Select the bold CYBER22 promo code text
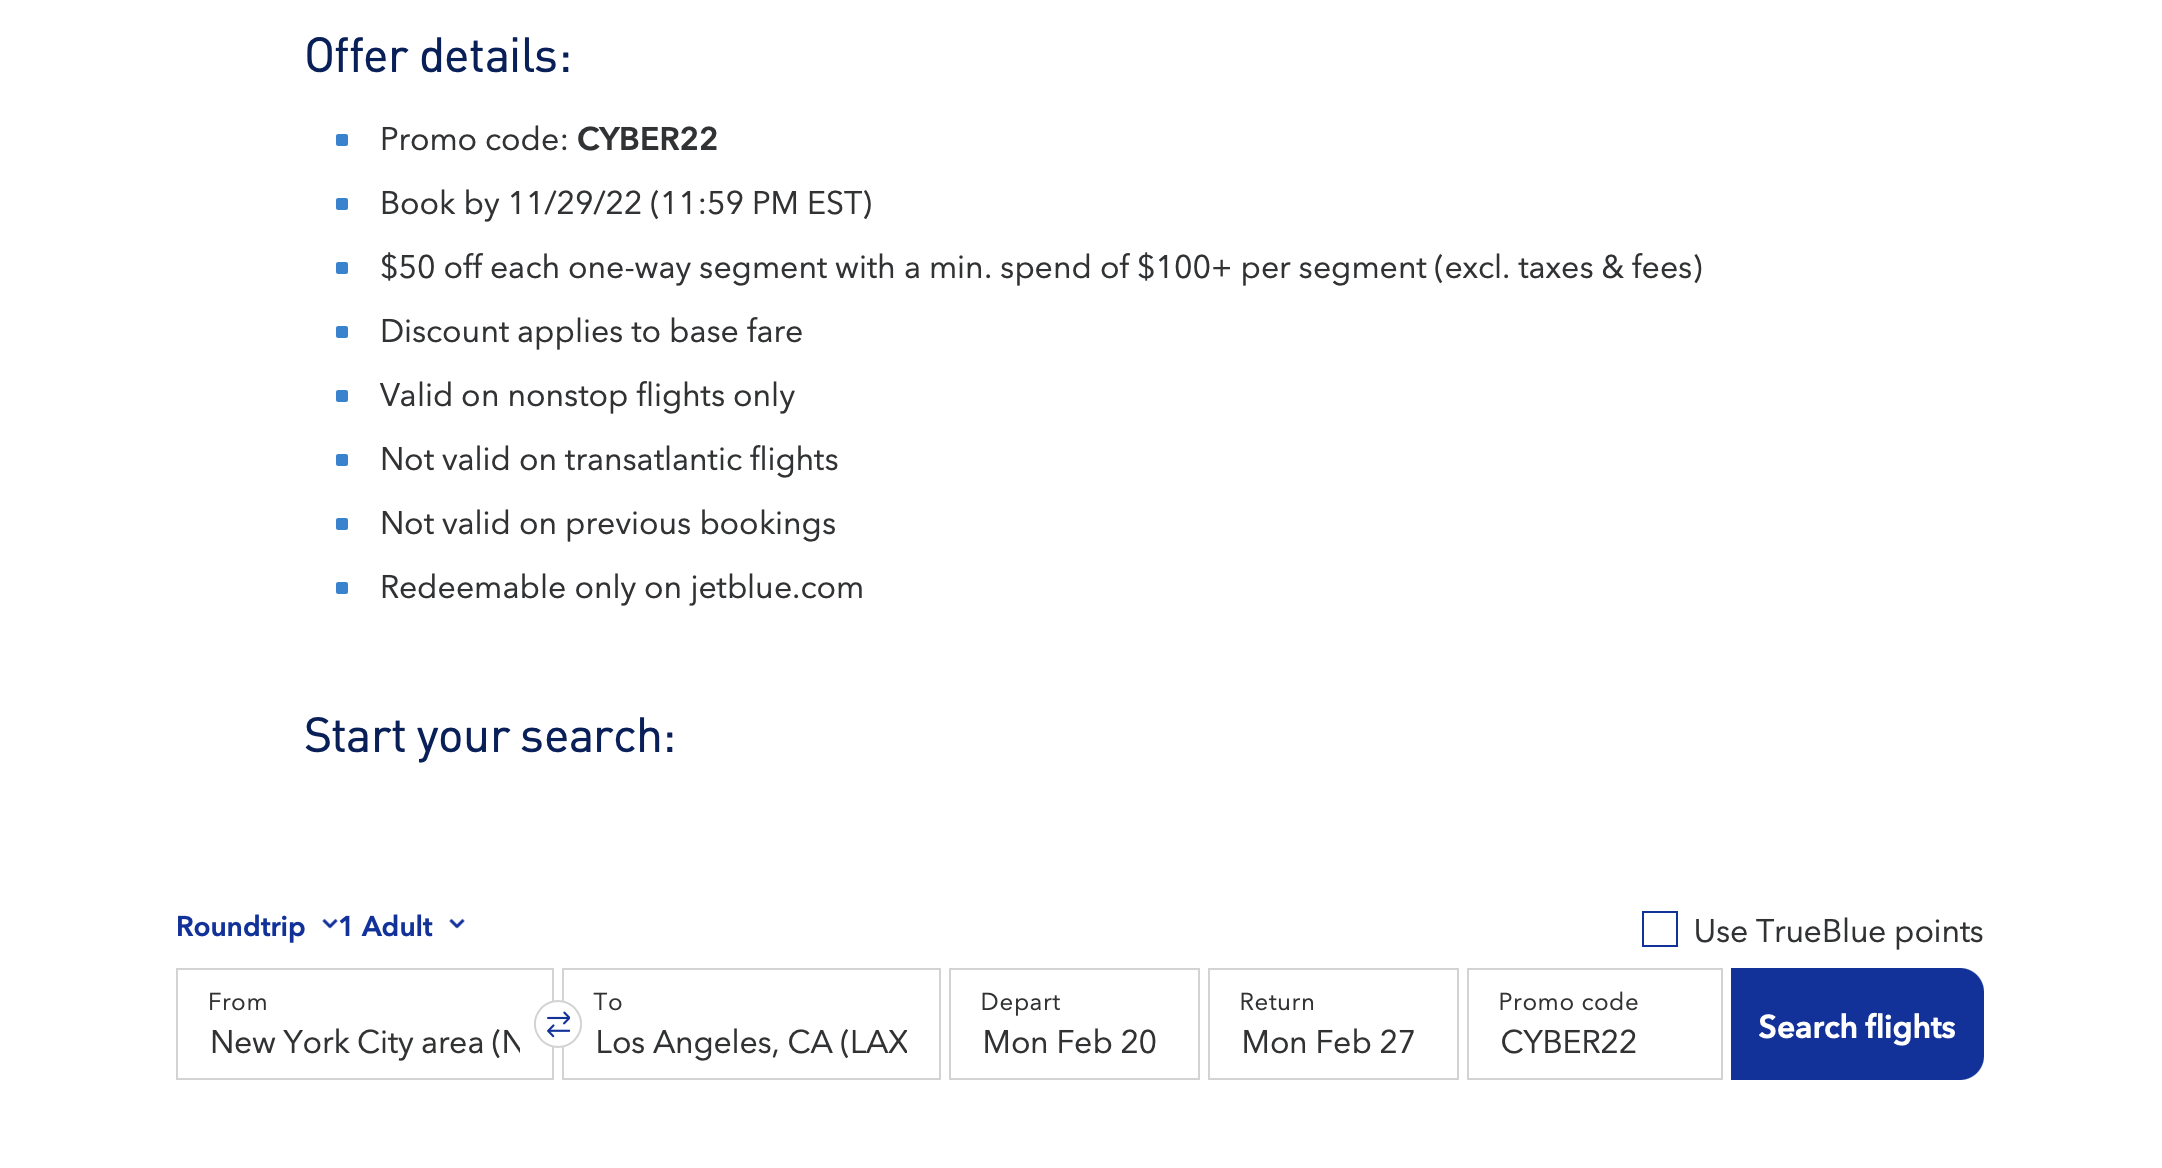2162x1168 pixels. pyautogui.click(x=647, y=139)
